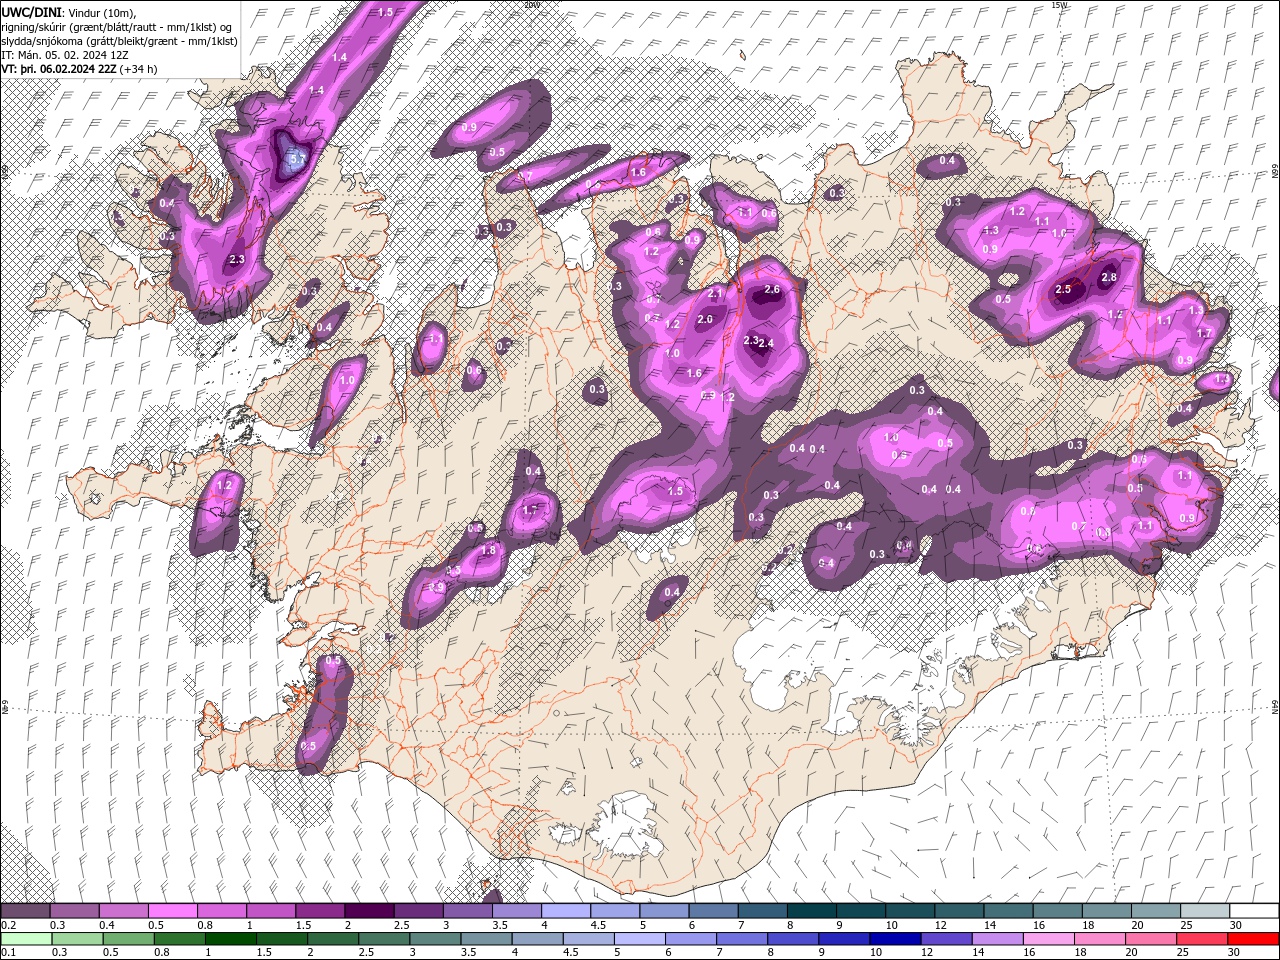
Task: Click the 2.6 precipitation value on the map
Action: [x=772, y=289]
